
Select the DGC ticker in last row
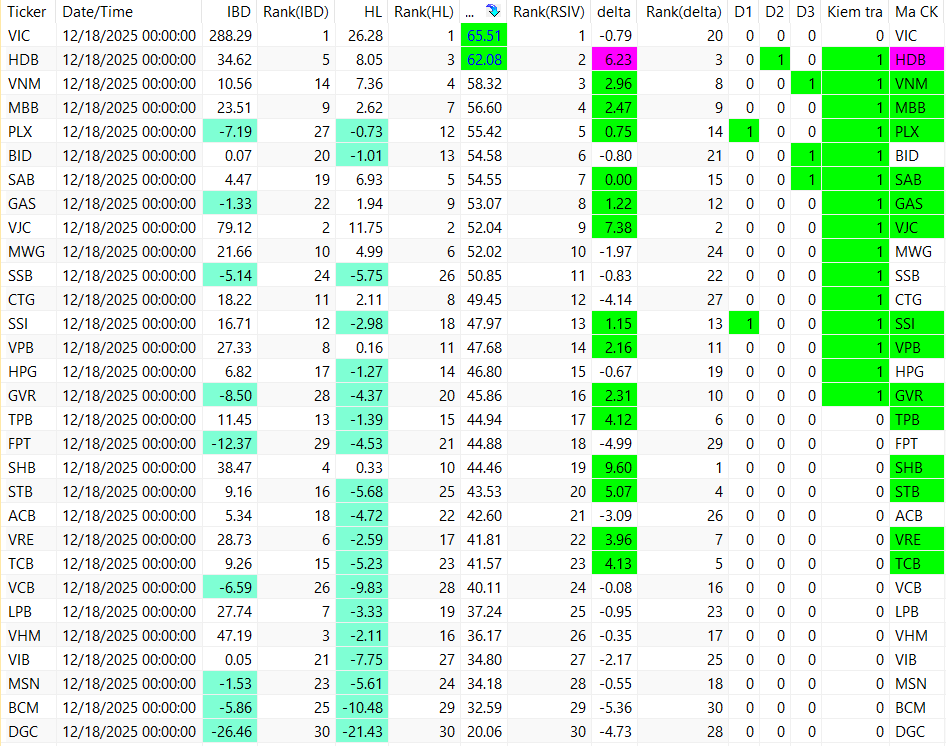tap(23, 732)
